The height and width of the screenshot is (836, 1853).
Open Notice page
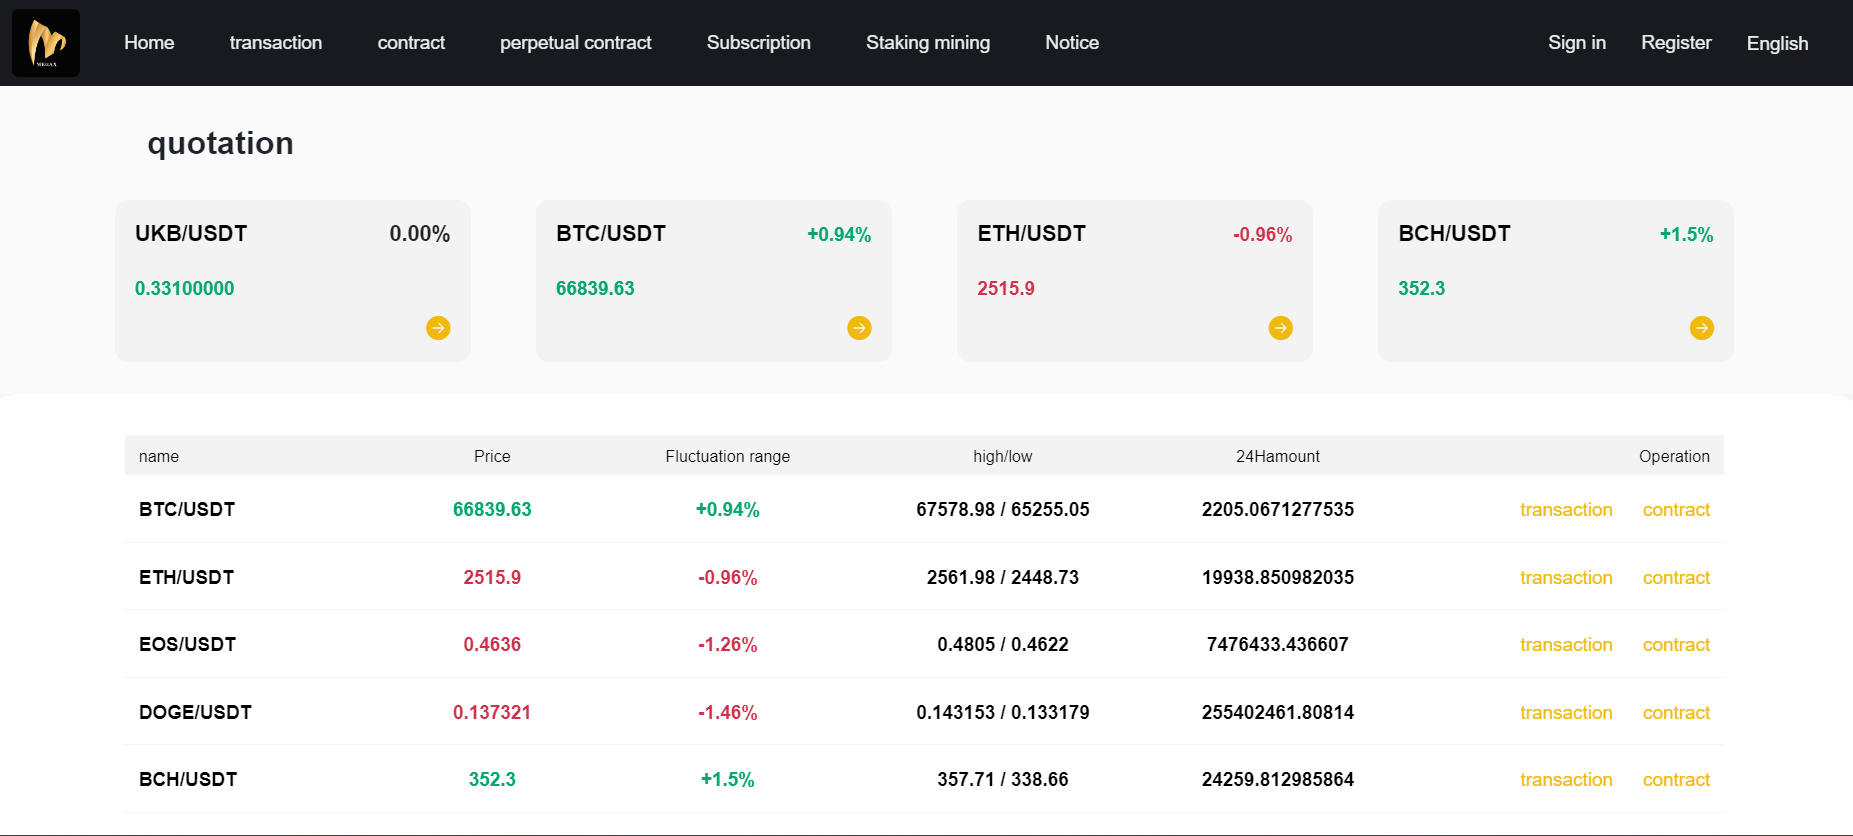tap(1072, 43)
